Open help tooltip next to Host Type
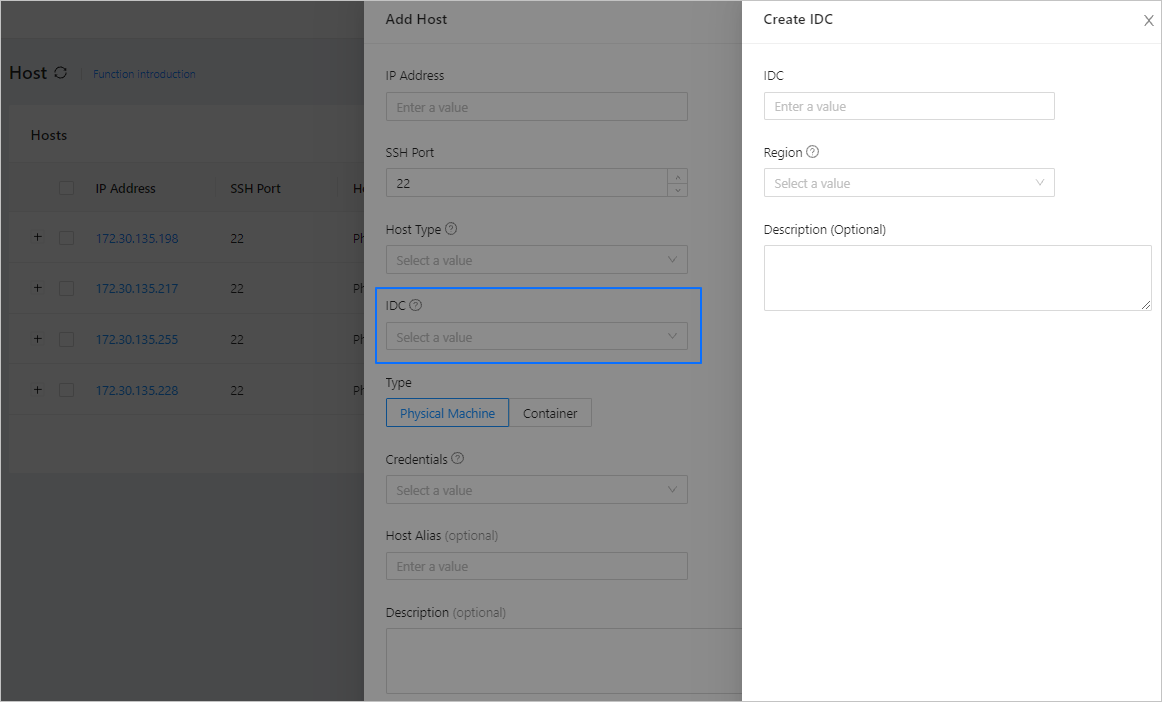This screenshot has height=702, width=1162. [x=451, y=229]
